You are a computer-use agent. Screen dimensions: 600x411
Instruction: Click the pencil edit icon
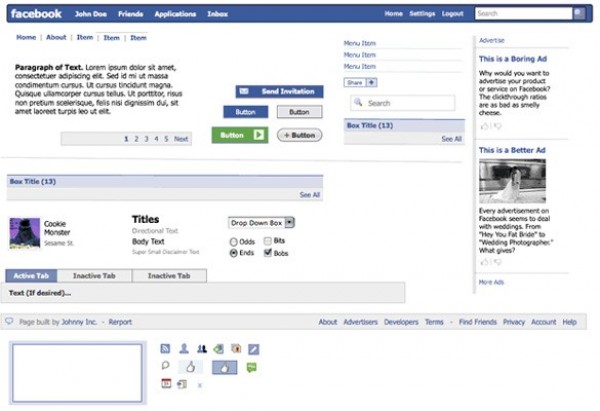tap(254, 349)
